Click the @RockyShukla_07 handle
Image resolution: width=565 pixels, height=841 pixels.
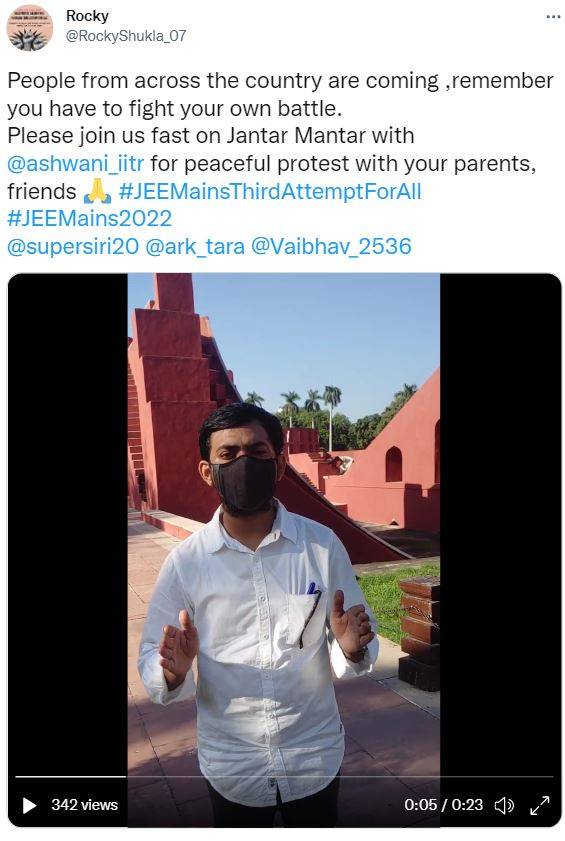click(x=126, y=36)
